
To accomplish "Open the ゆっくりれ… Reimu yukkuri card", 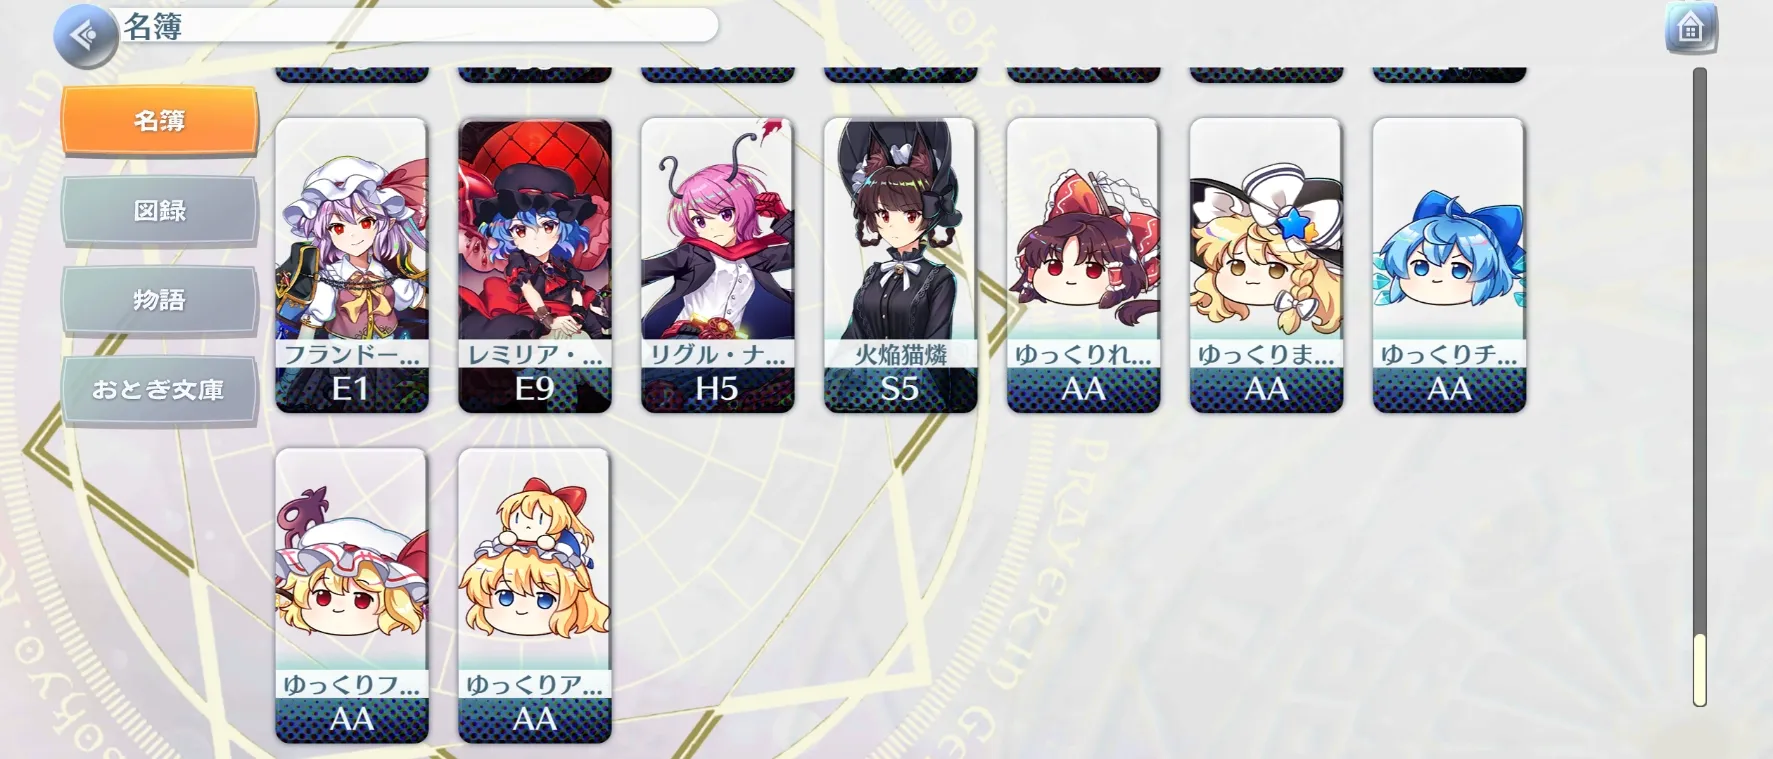I will pos(1084,265).
